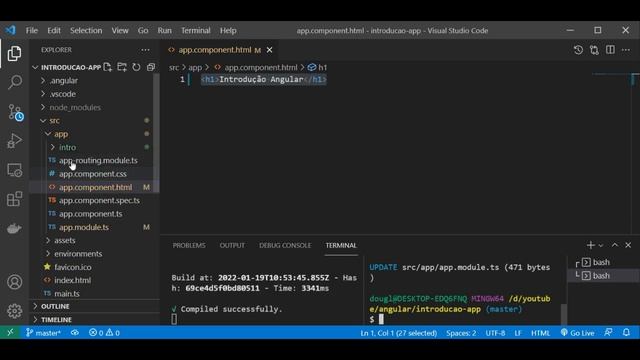The image size is (640, 360).
Task: Open the Help menu
Action: click(228, 31)
